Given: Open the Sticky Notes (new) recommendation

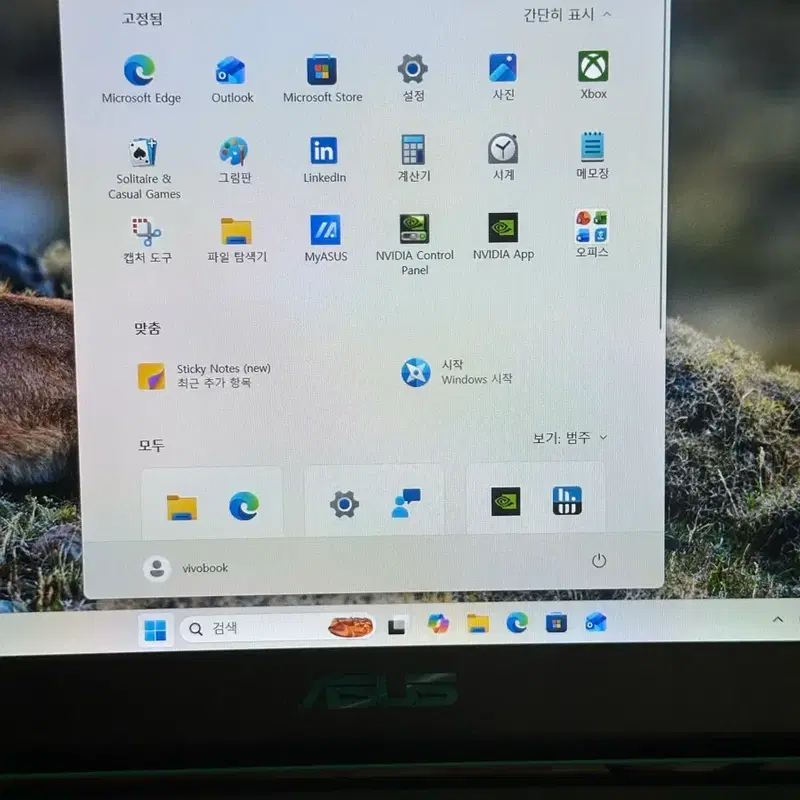Looking at the screenshot, I should [204, 376].
